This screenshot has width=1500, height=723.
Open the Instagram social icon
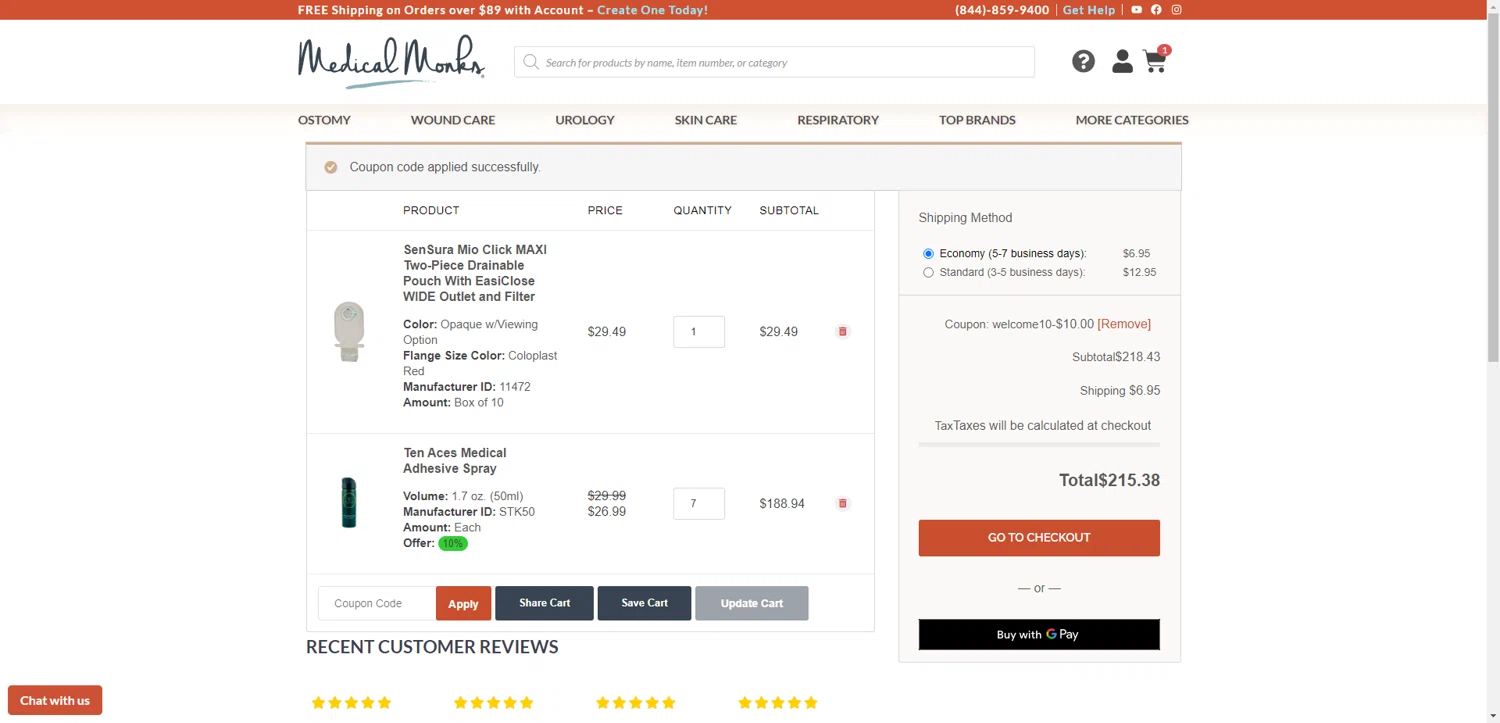click(1177, 10)
